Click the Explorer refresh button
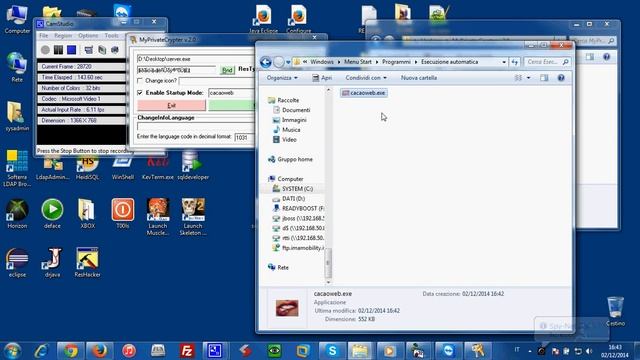 [514, 62]
